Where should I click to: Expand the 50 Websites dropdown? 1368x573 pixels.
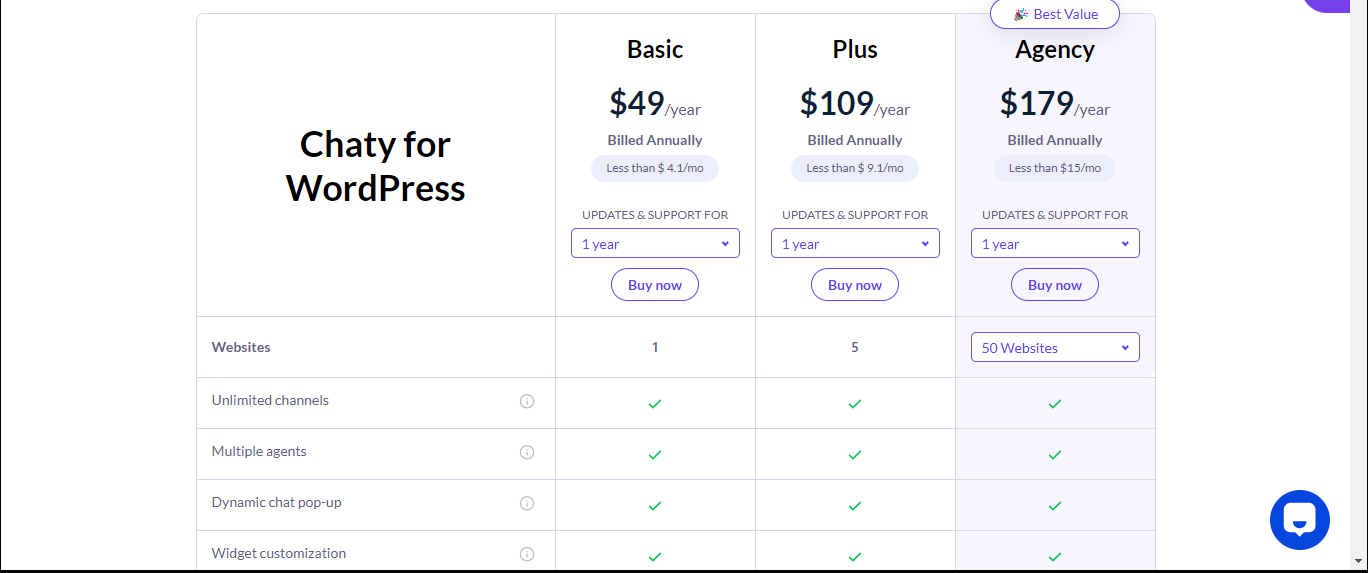click(x=1055, y=347)
